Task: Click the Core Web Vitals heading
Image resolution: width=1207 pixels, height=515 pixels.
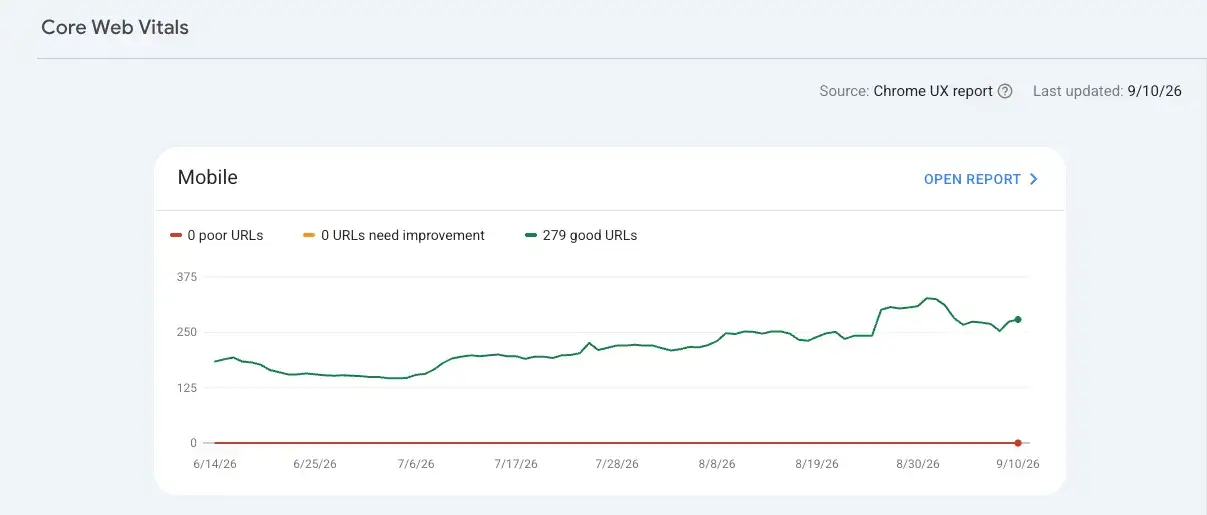Action: tap(115, 27)
